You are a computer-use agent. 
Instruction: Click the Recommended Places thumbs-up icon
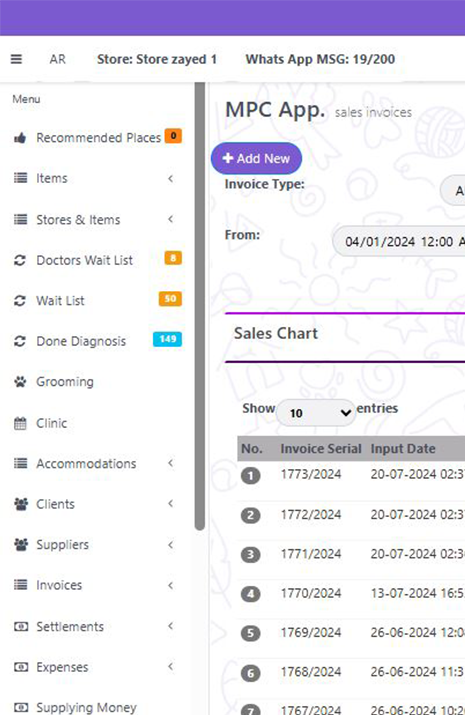click(20, 138)
